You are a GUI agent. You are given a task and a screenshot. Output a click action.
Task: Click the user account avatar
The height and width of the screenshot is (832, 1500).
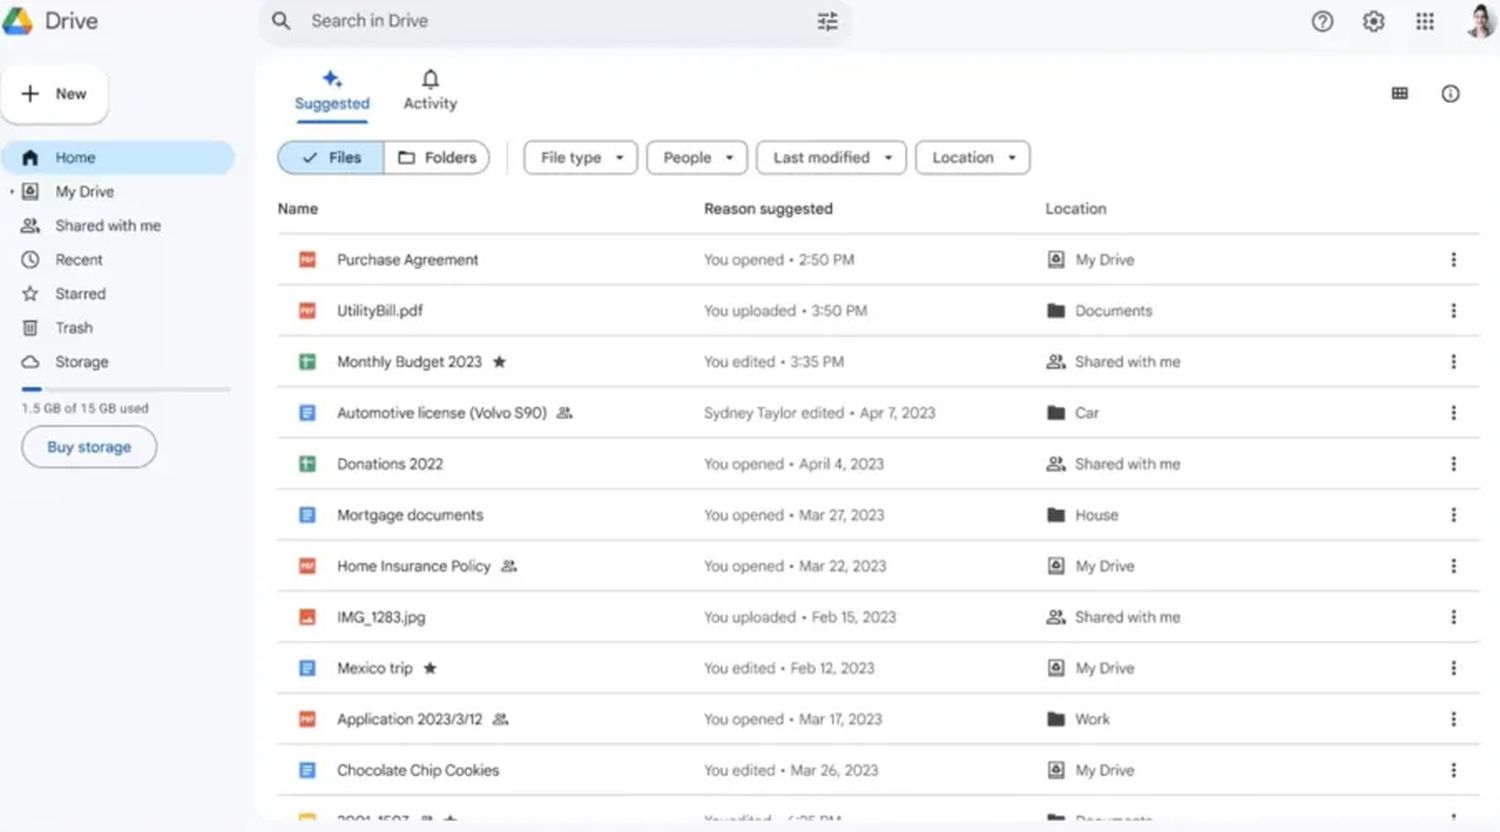1480,21
